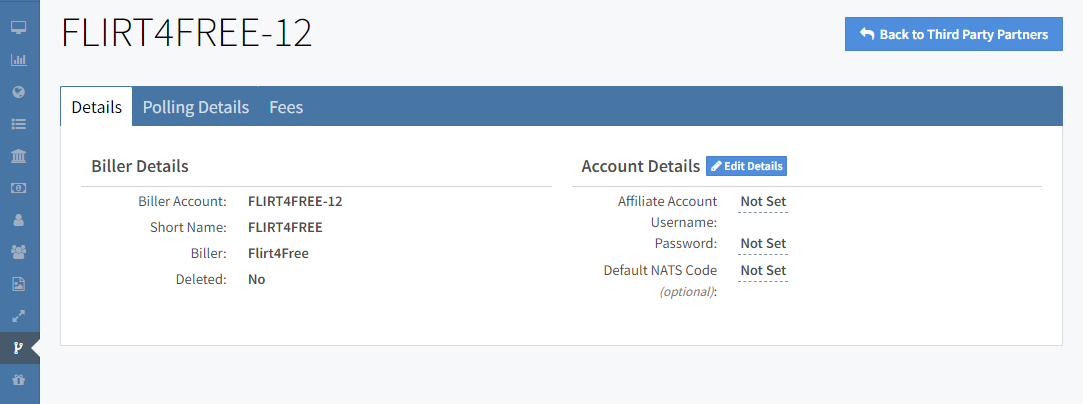1083x404 pixels.
Task: Click Back to Third Party Partners button
Action: click(953, 34)
